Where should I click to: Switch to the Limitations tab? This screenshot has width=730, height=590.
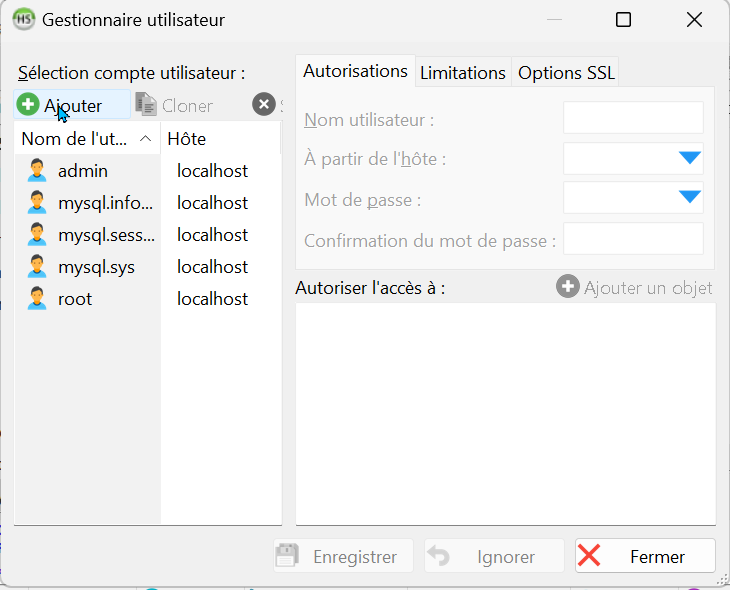[462, 73]
